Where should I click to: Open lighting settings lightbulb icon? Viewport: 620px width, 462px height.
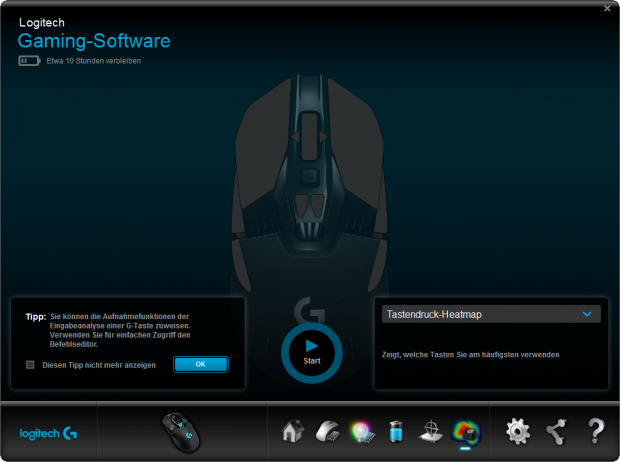pyautogui.click(x=362, y=432)
